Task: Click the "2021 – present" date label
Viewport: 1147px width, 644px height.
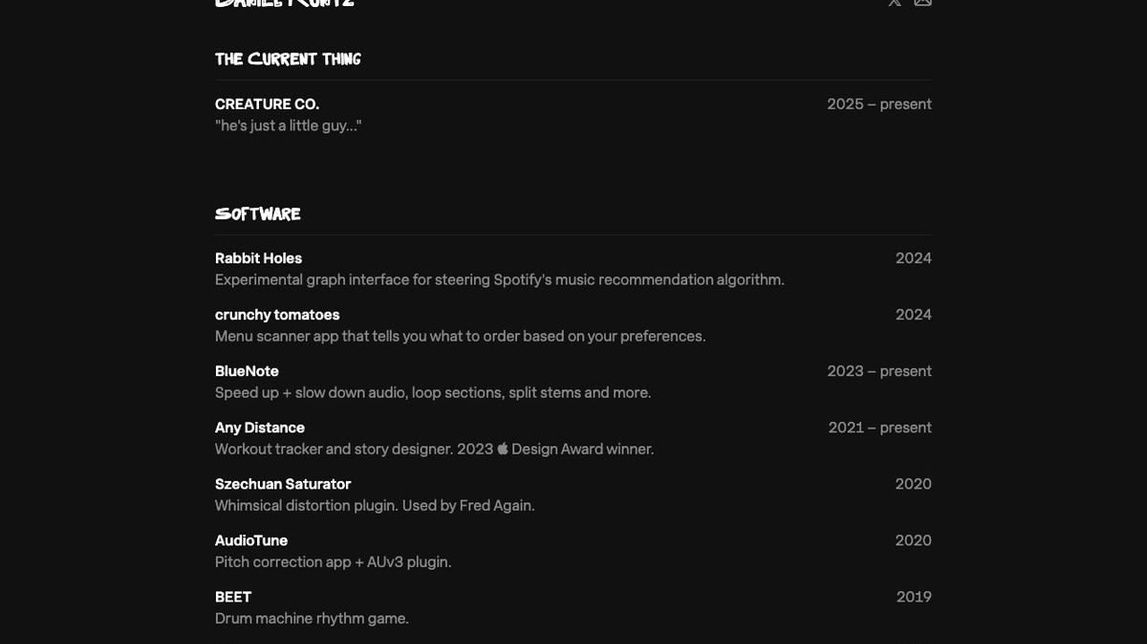Action: (880, 428)
